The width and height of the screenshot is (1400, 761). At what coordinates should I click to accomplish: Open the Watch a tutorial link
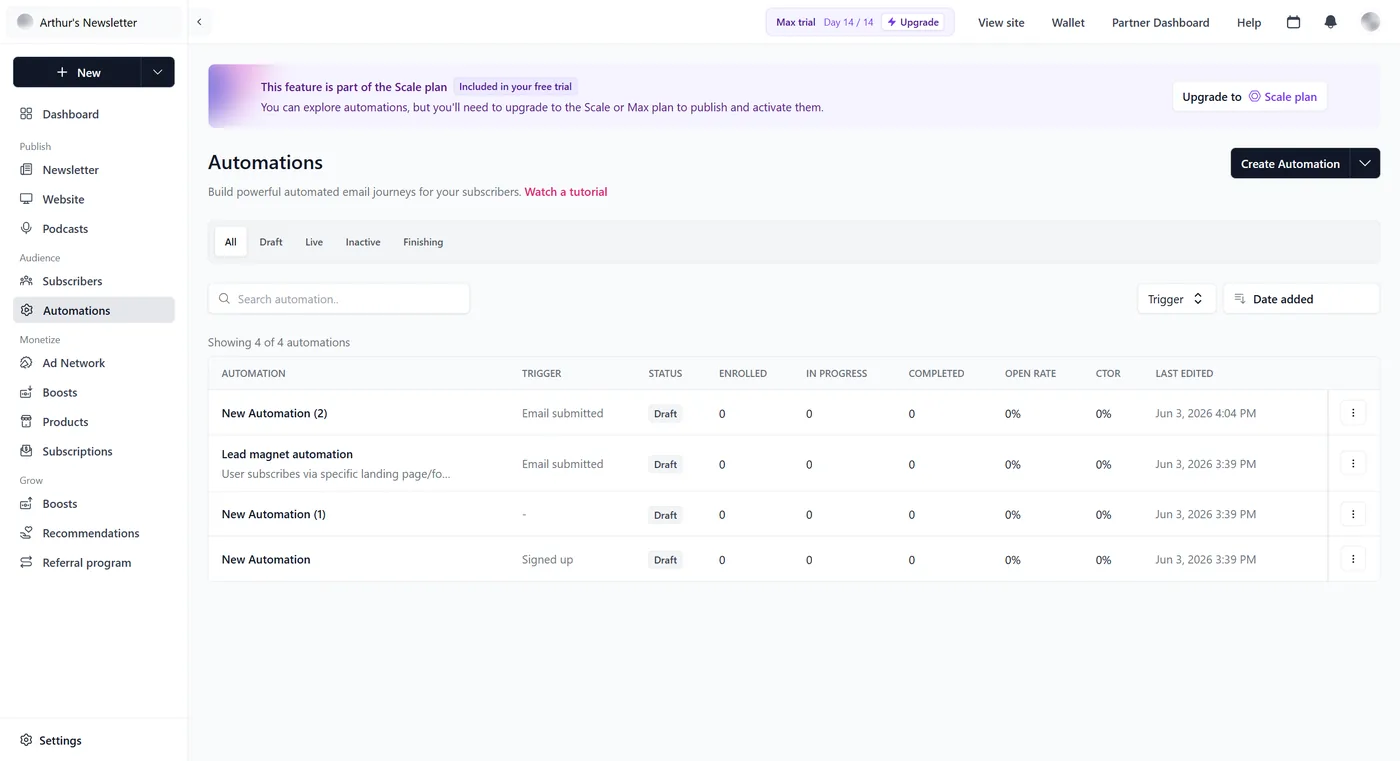pyautogui.click(x=566, y=192)
